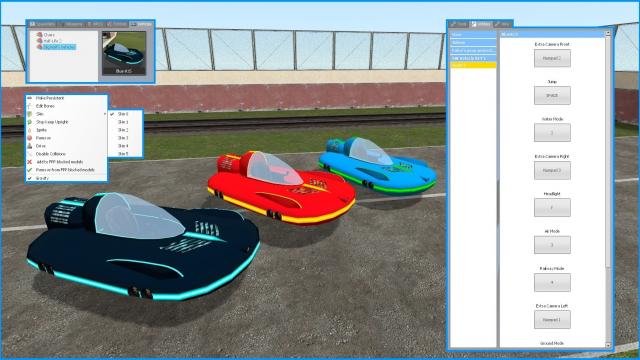Screen dimensions: 640x360
Task: Select the Chairs tree entry
Action: click(49, 35)
